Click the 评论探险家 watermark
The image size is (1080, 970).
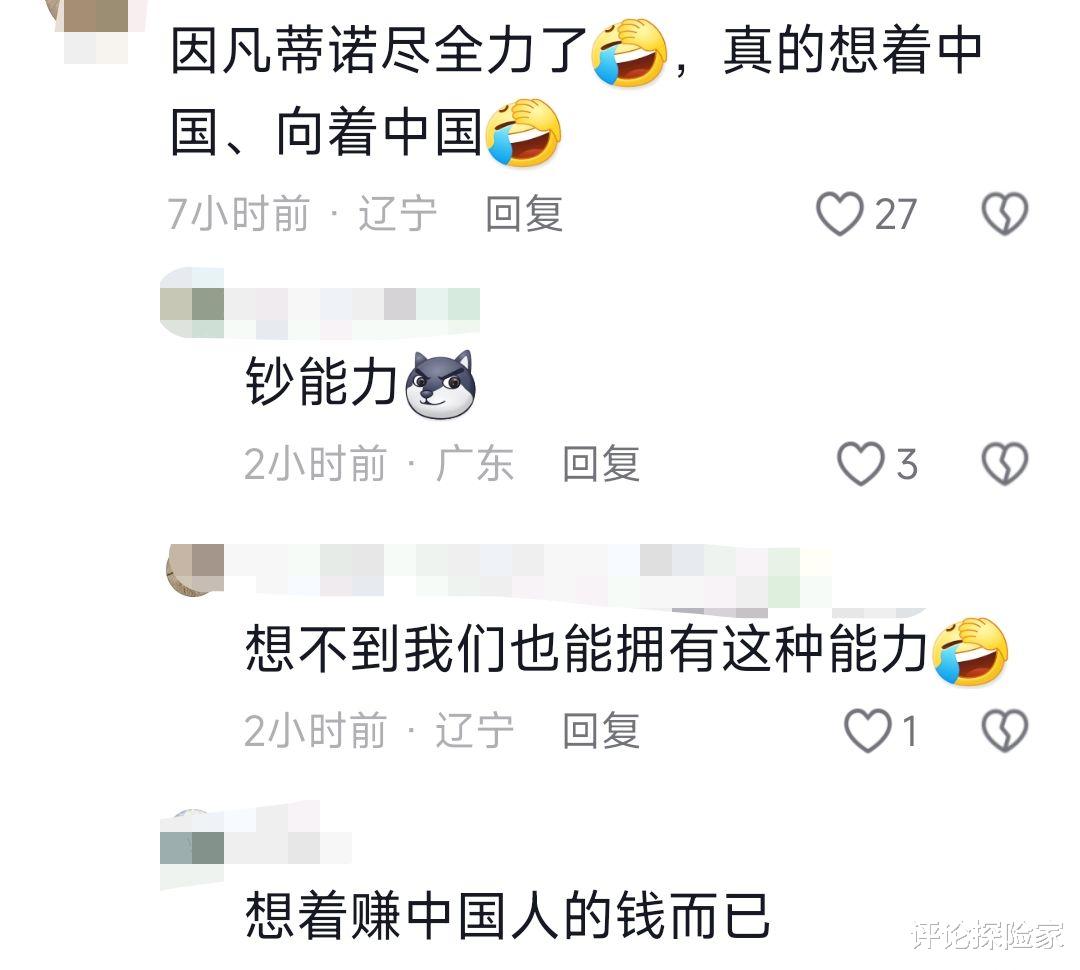[987, 936]
